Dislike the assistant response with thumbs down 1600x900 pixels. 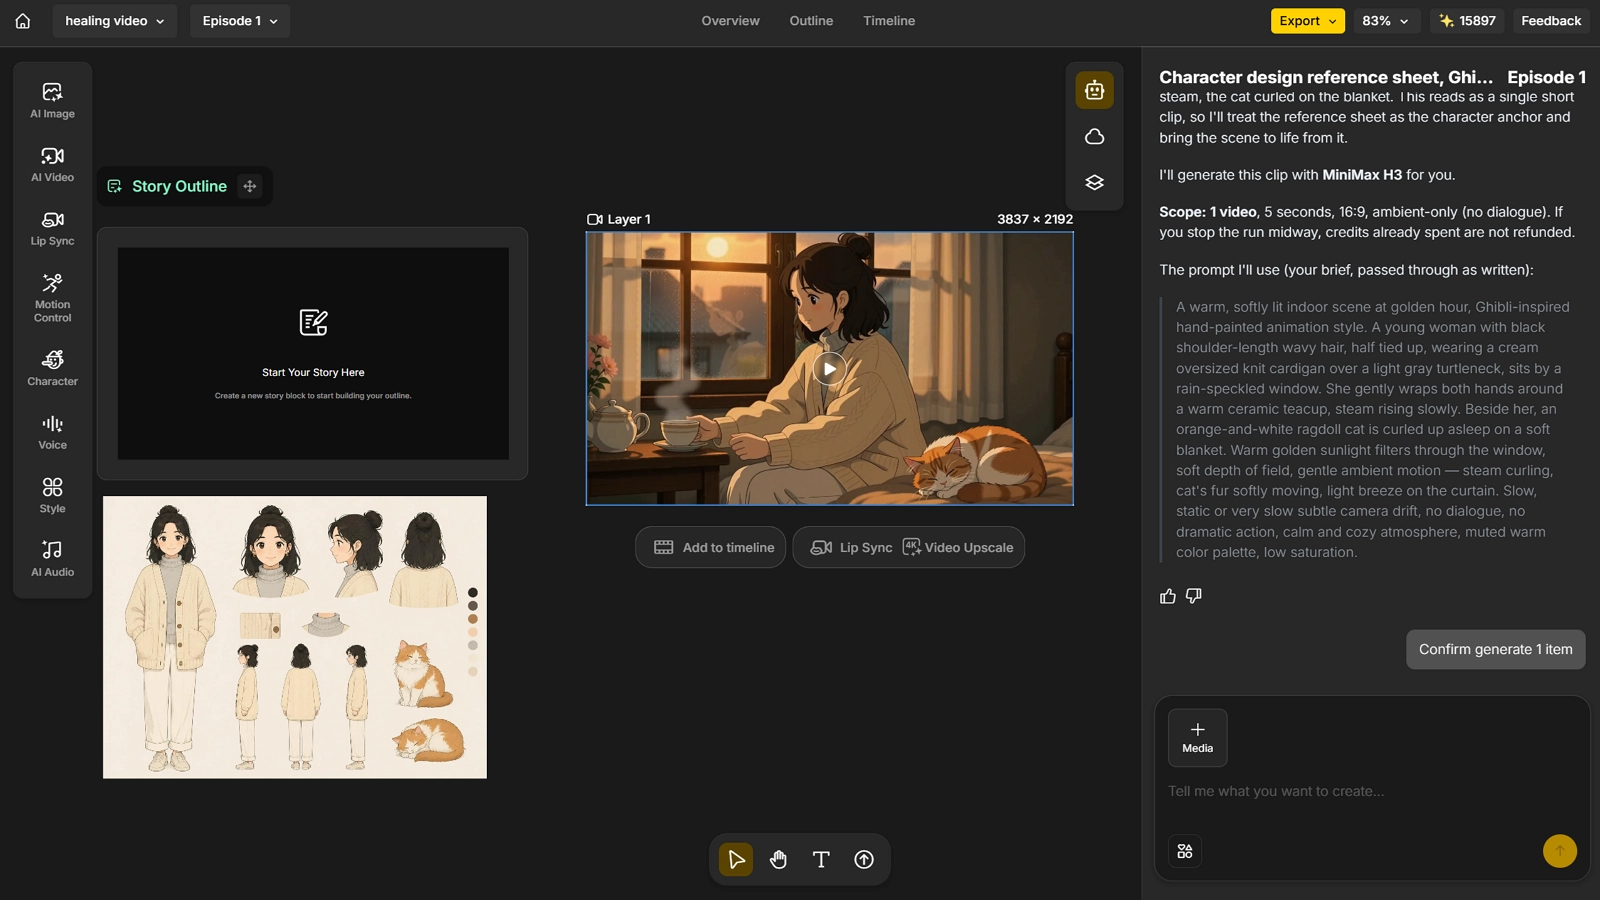coord(1194,596)
